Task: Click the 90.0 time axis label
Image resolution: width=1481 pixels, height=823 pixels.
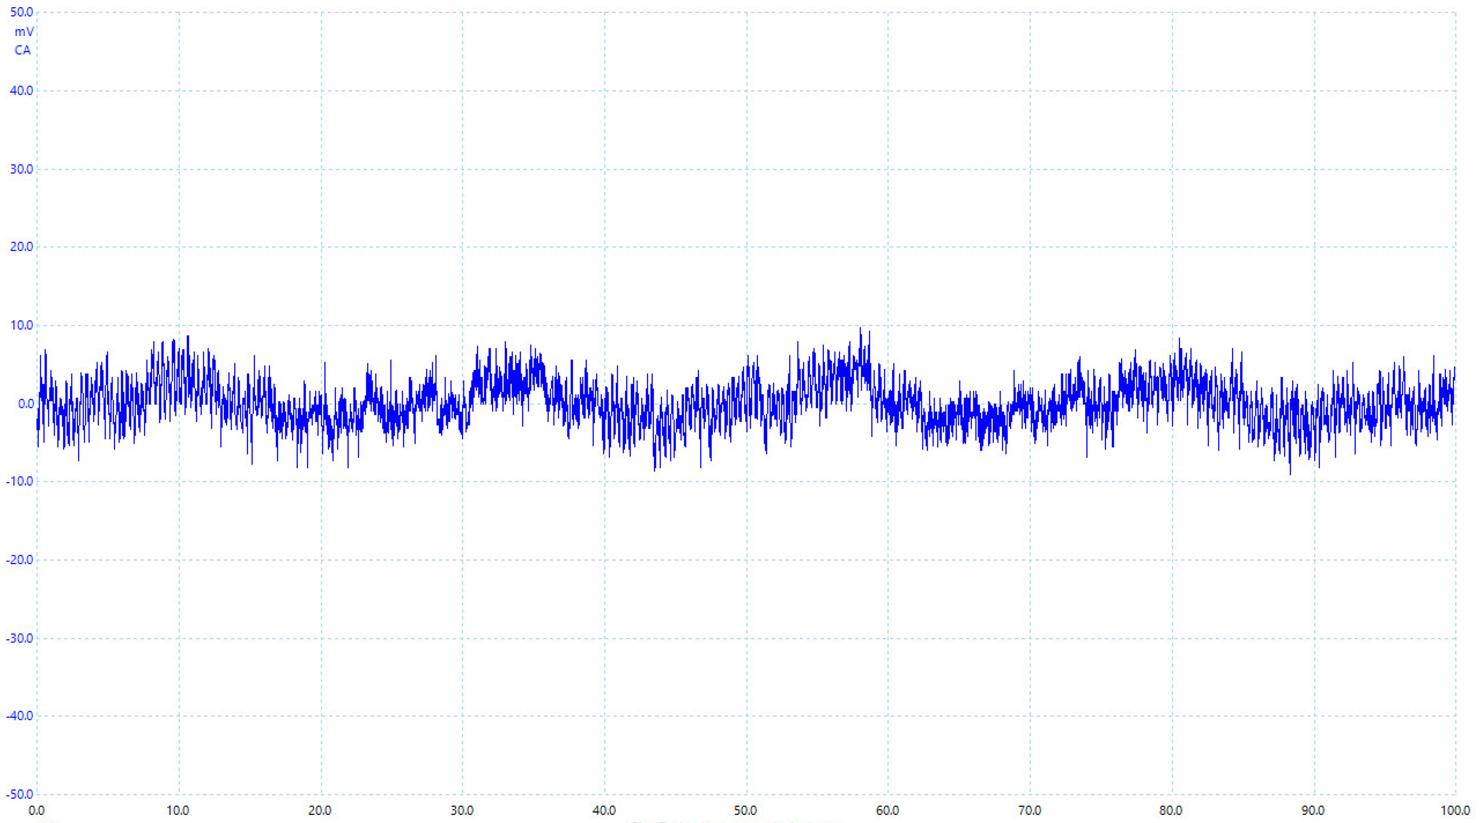Action: coord(1313,811)
